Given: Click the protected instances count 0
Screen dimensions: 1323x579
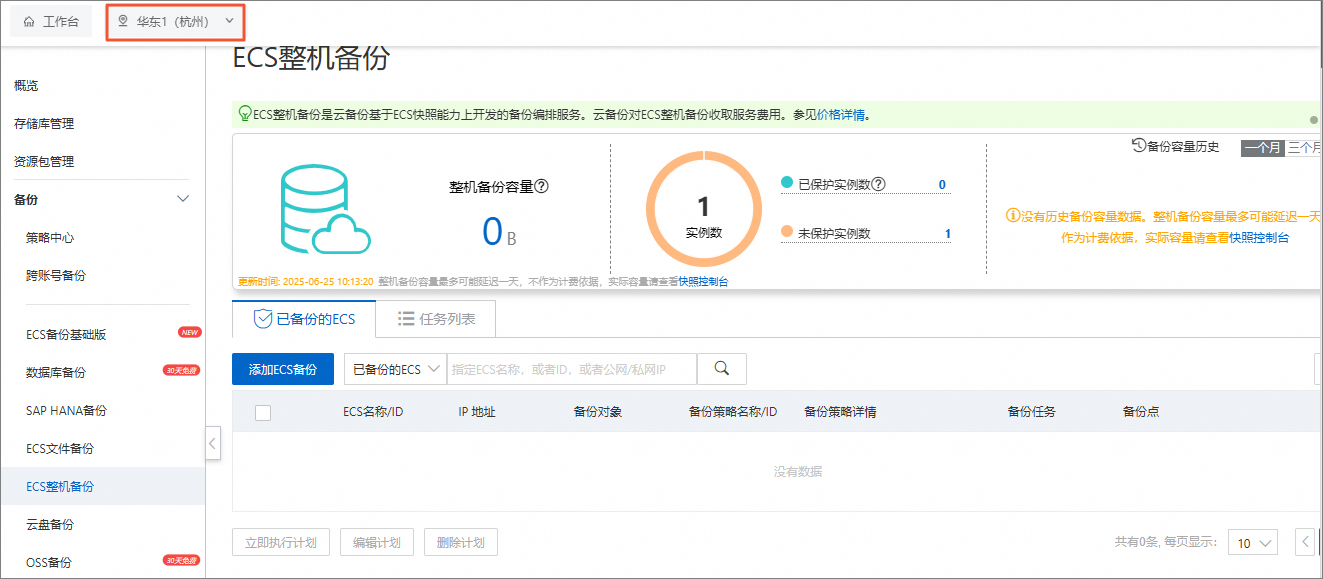Looking at the screenshot, I should 942,185.
